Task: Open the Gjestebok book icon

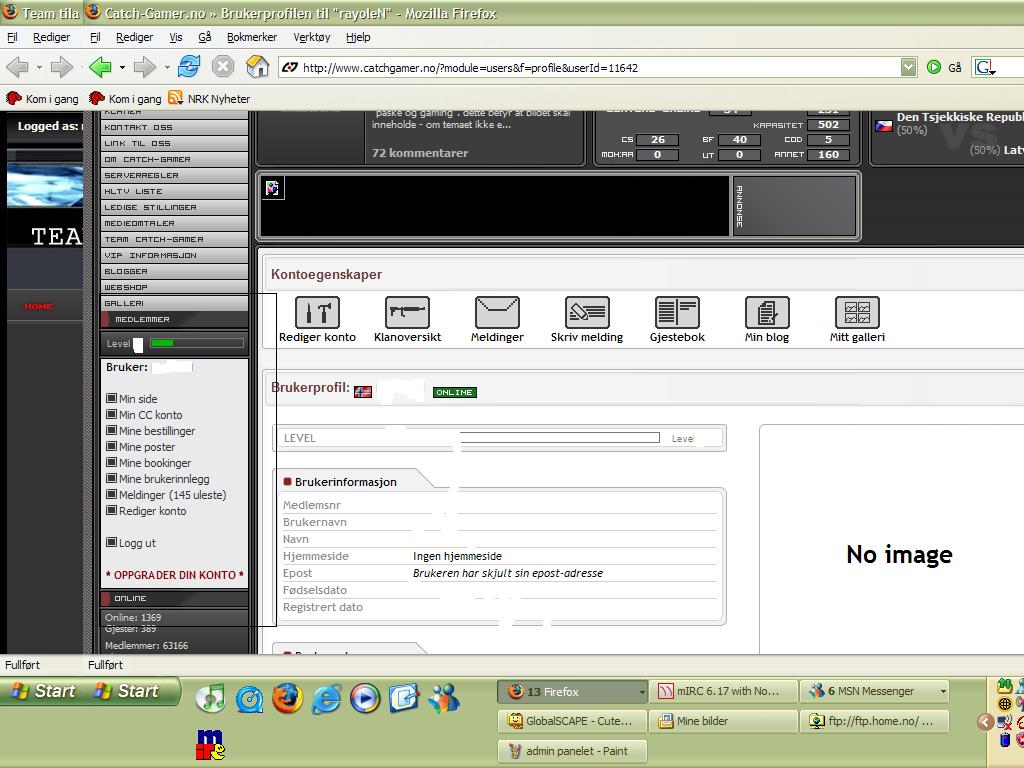Action: 677,313
